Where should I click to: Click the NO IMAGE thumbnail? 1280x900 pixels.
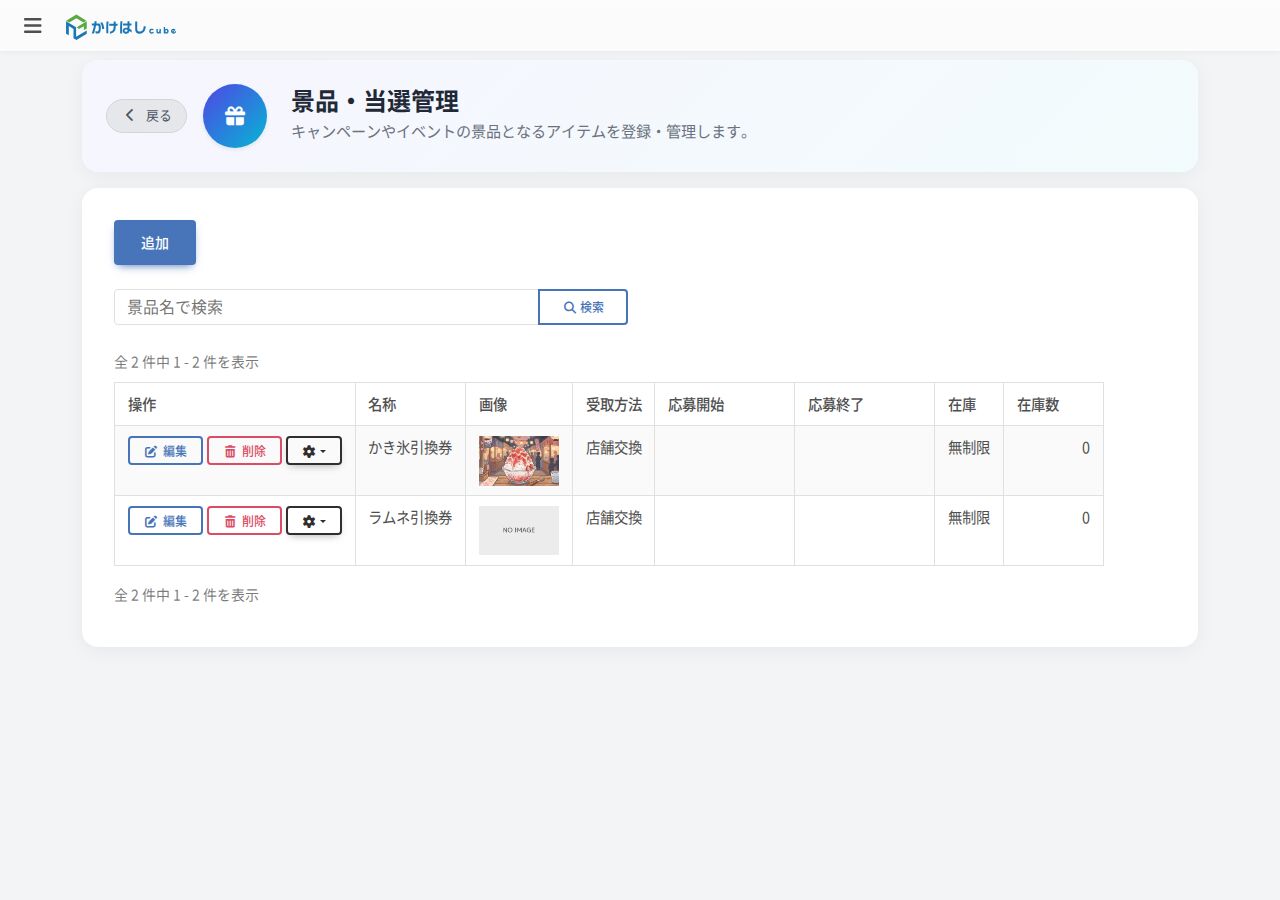tap(519, 530)
